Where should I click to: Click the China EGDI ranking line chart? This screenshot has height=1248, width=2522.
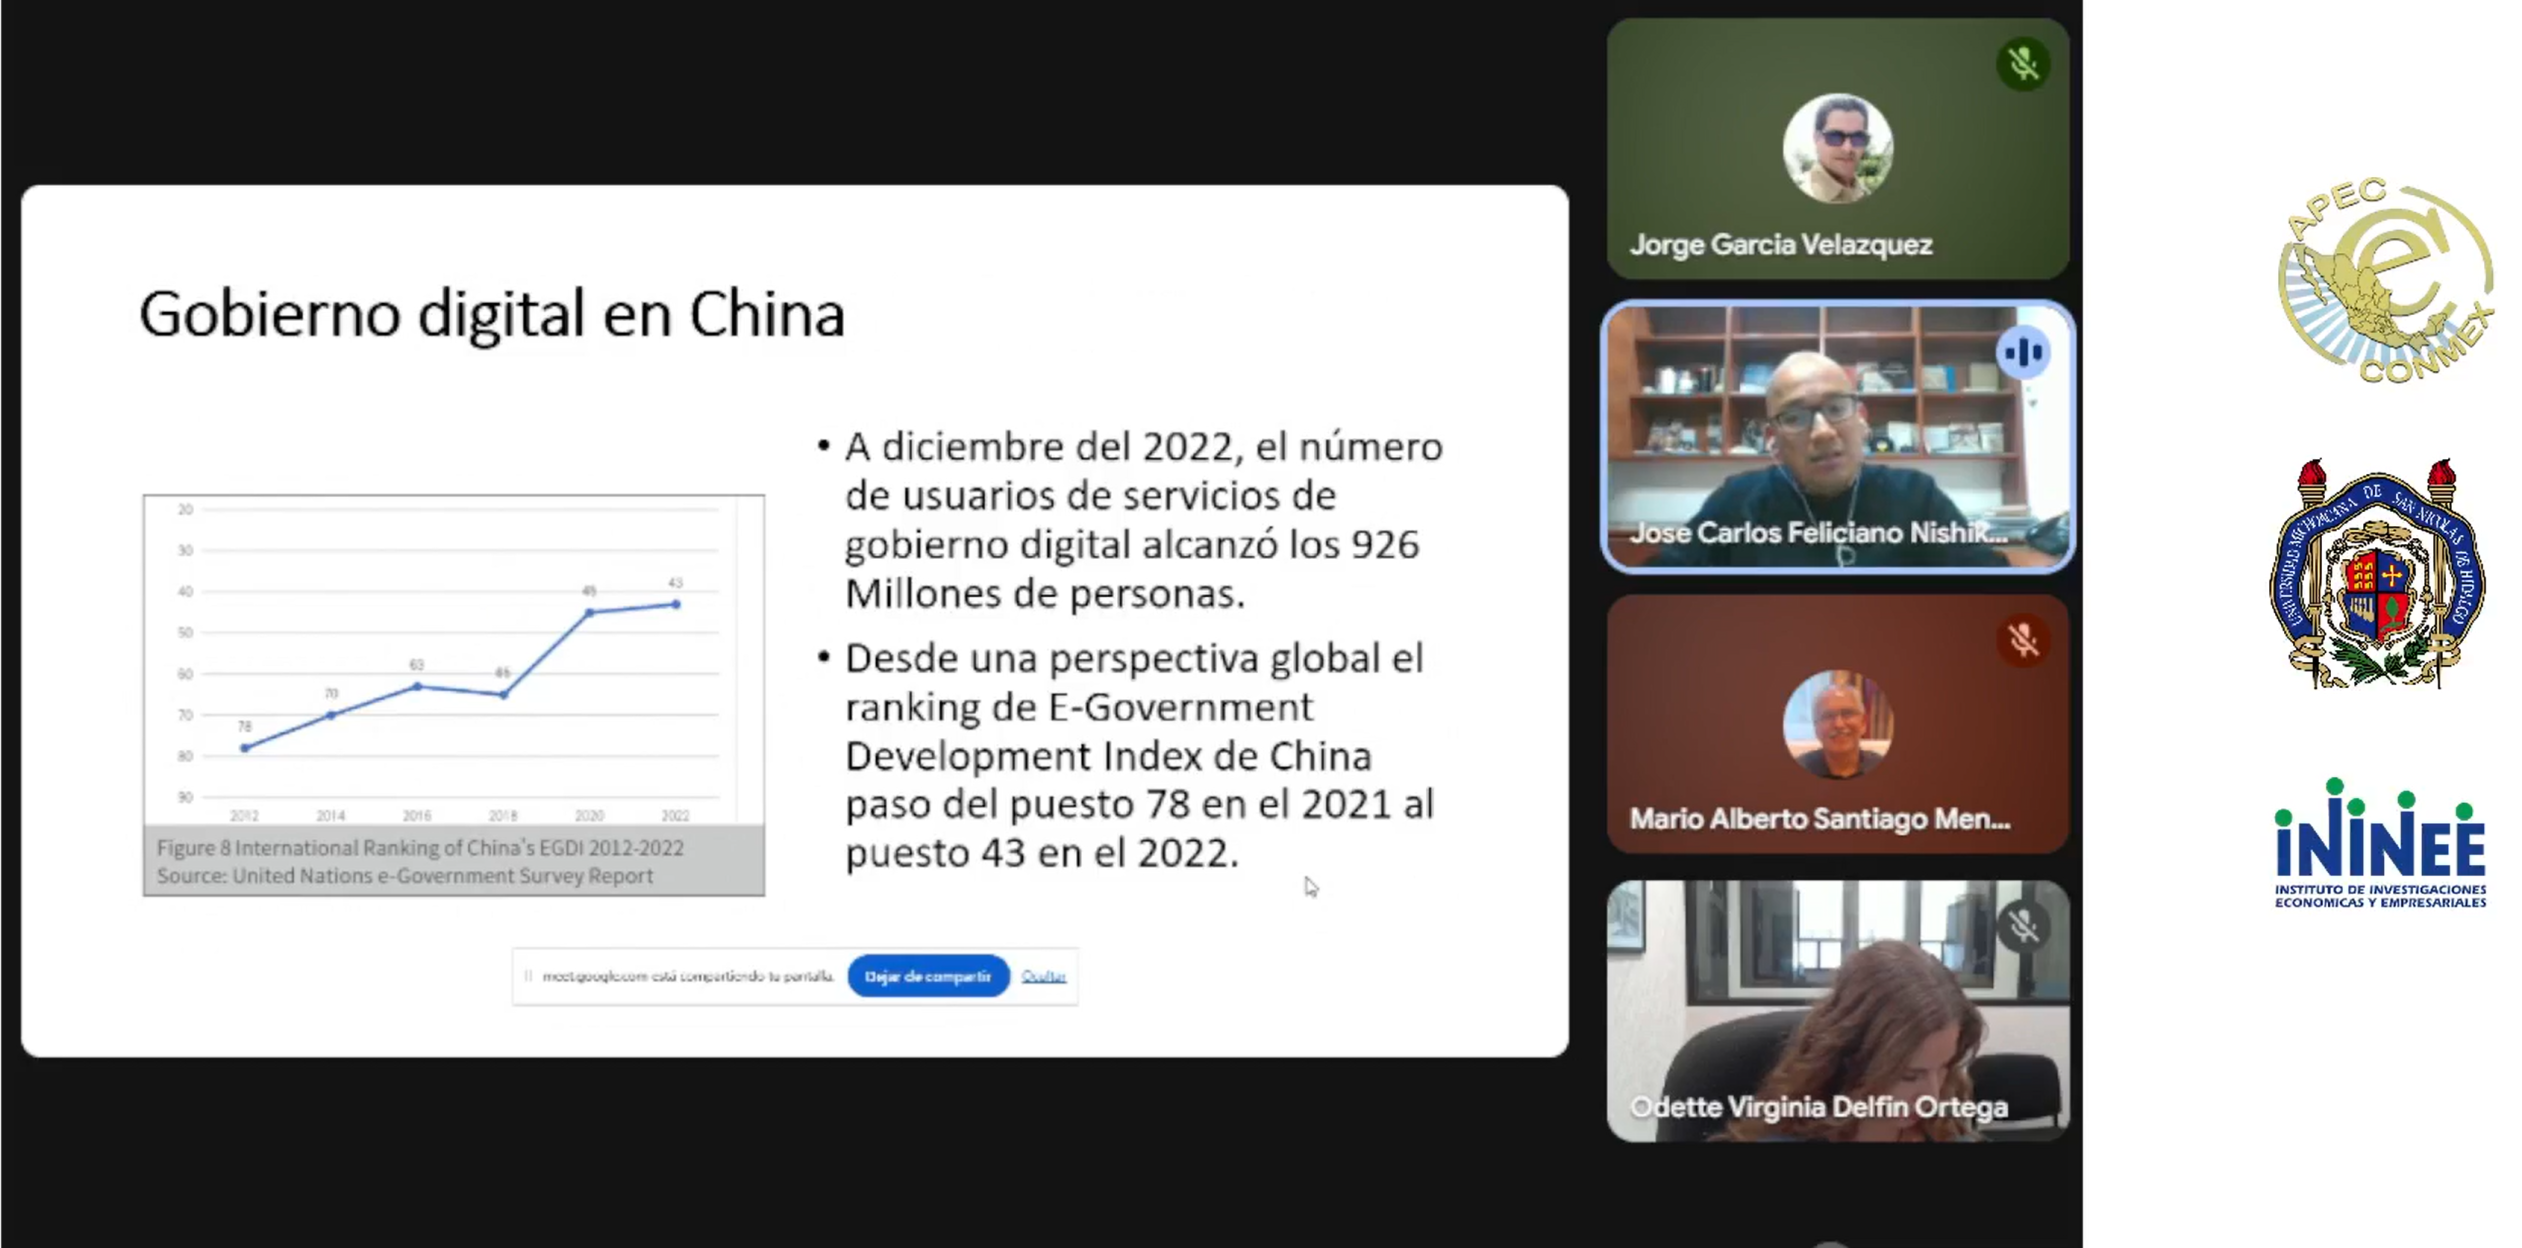click(x=453, y=660)
